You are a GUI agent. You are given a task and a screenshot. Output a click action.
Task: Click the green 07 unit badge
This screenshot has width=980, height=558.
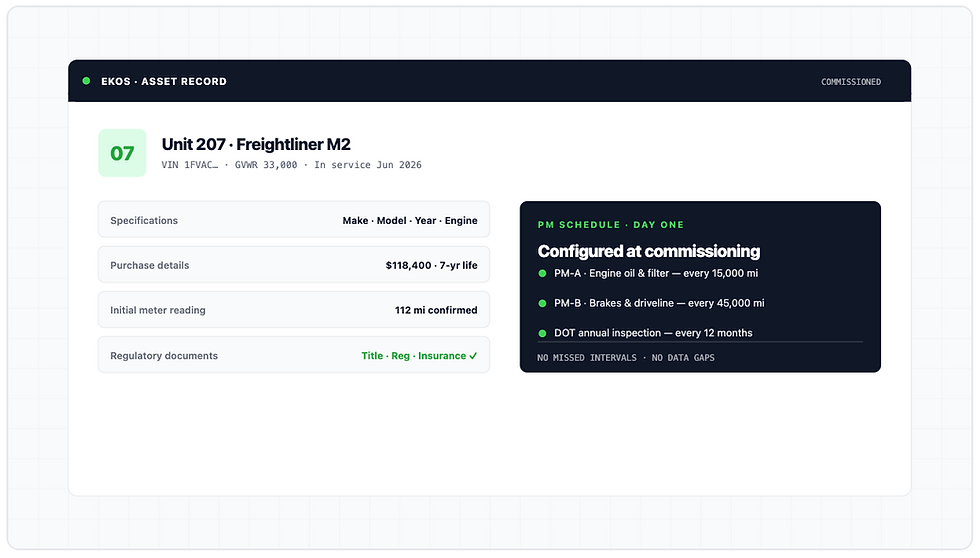click(122, 153)
